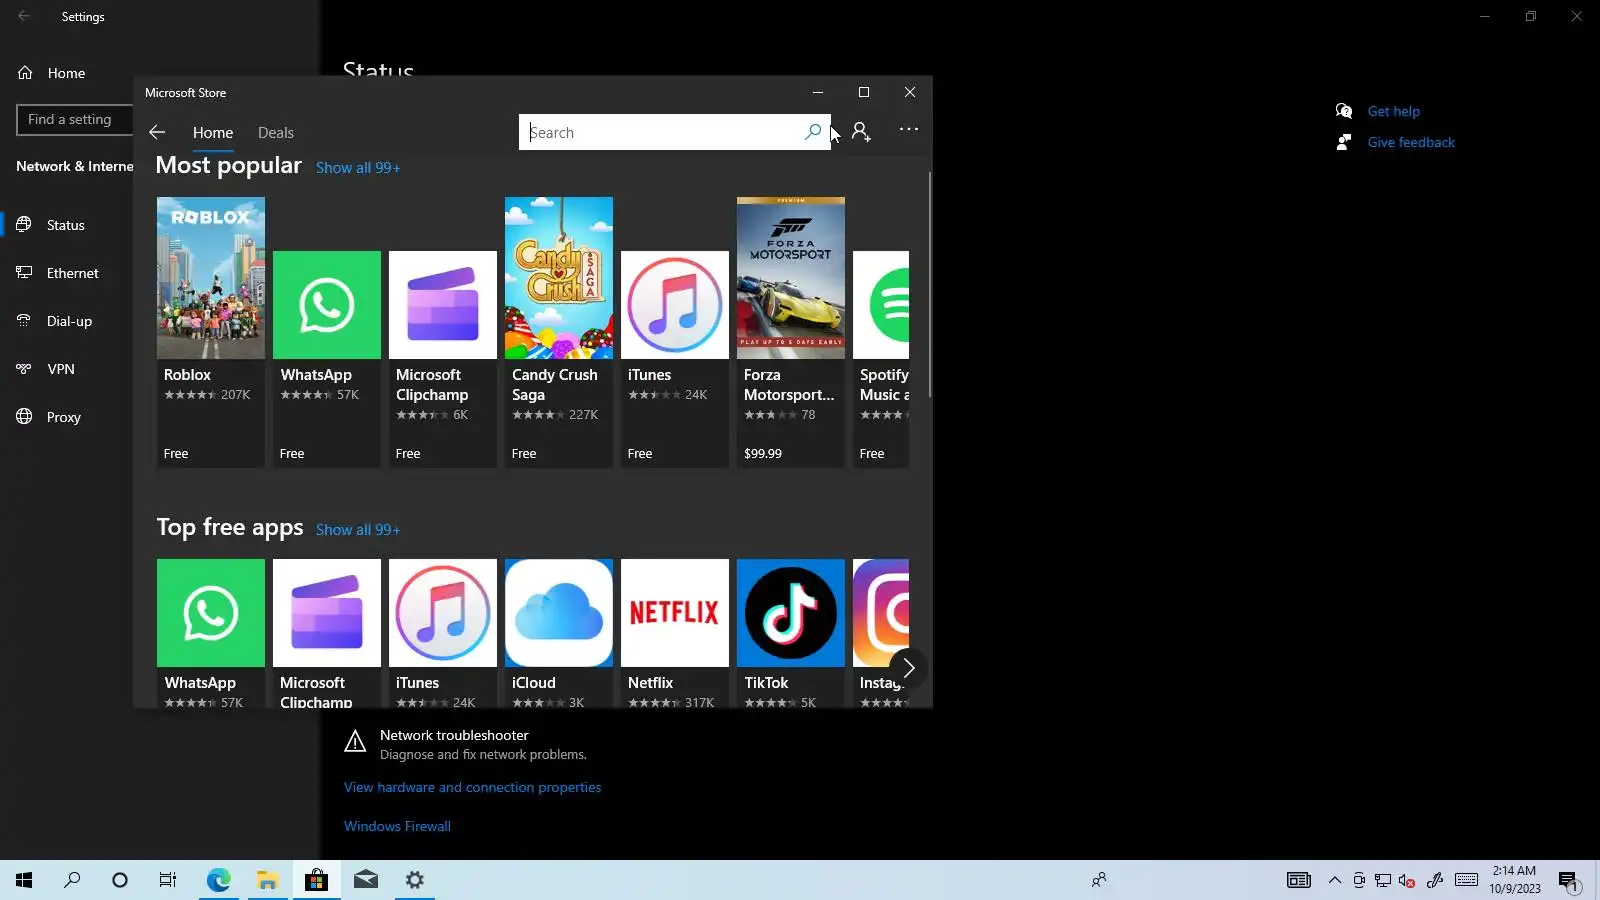Open the three-dots menu in Microsoft Store
This screenshot has height=900, width=1600.
[908, 129]
